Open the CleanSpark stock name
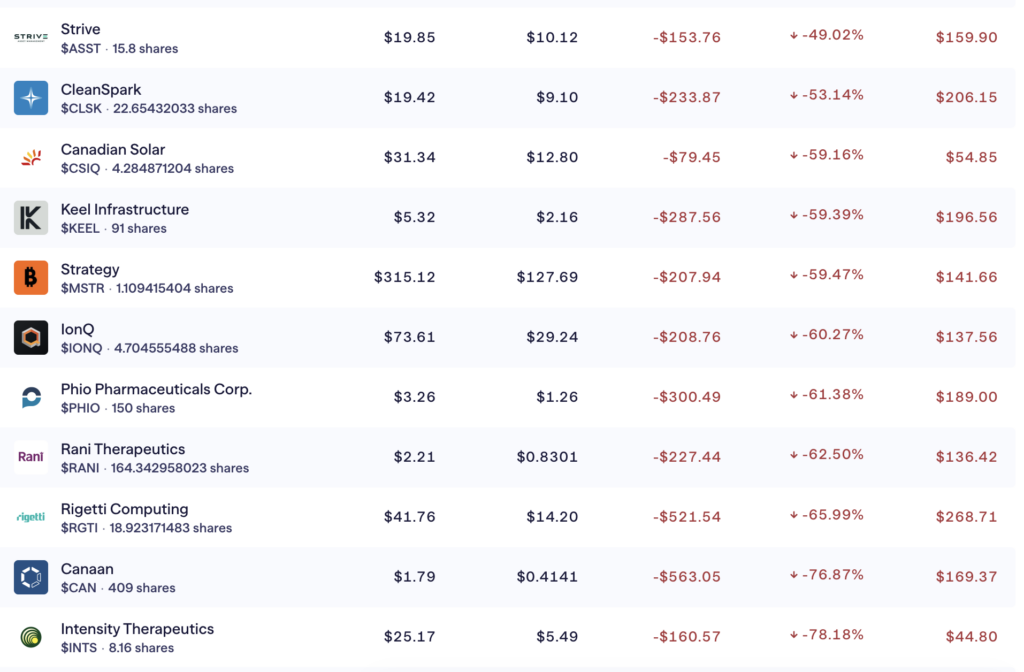This screenshot has height=672, width=1024. [x=101, y=89]
